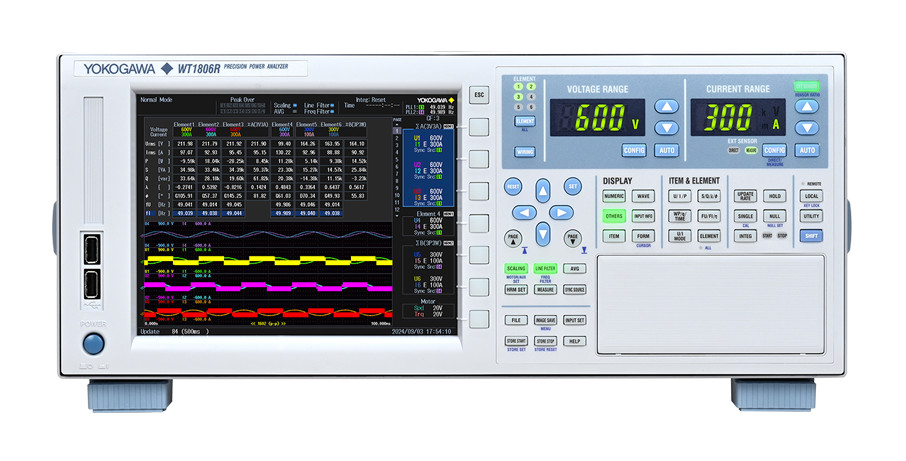
Task: Click the PAGE up round key
Action: [x=513, y=238]
